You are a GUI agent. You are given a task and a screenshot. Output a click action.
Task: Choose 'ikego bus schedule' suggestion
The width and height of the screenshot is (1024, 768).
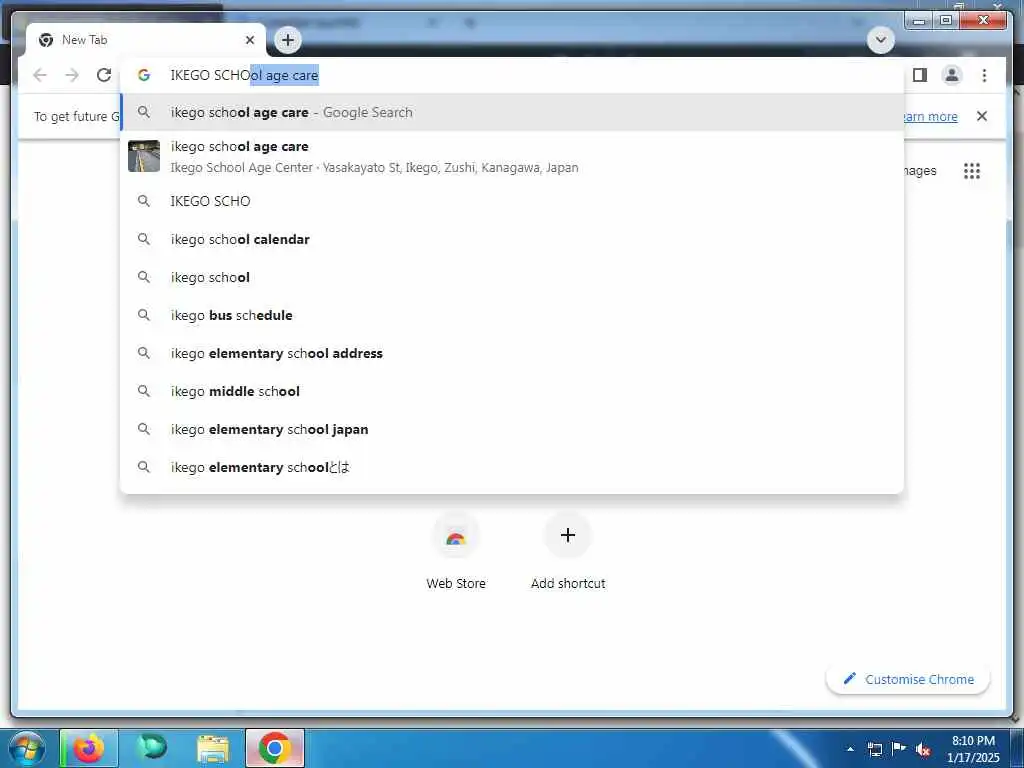coord(512,315)
